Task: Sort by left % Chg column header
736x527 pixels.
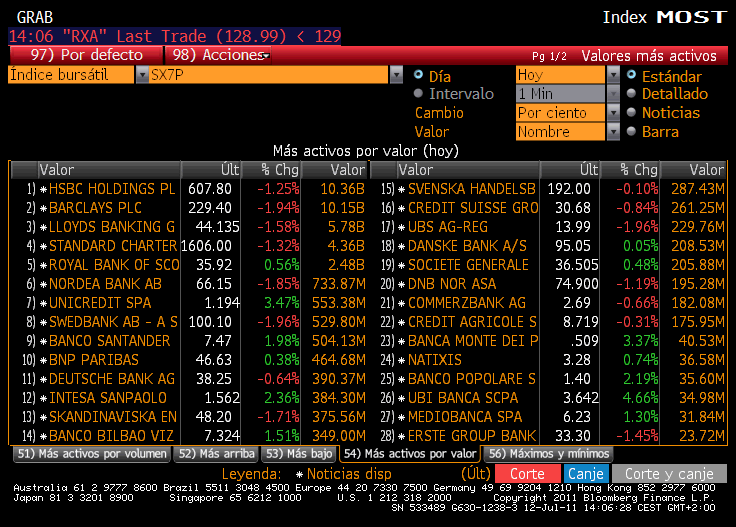Action: [271, 170]
